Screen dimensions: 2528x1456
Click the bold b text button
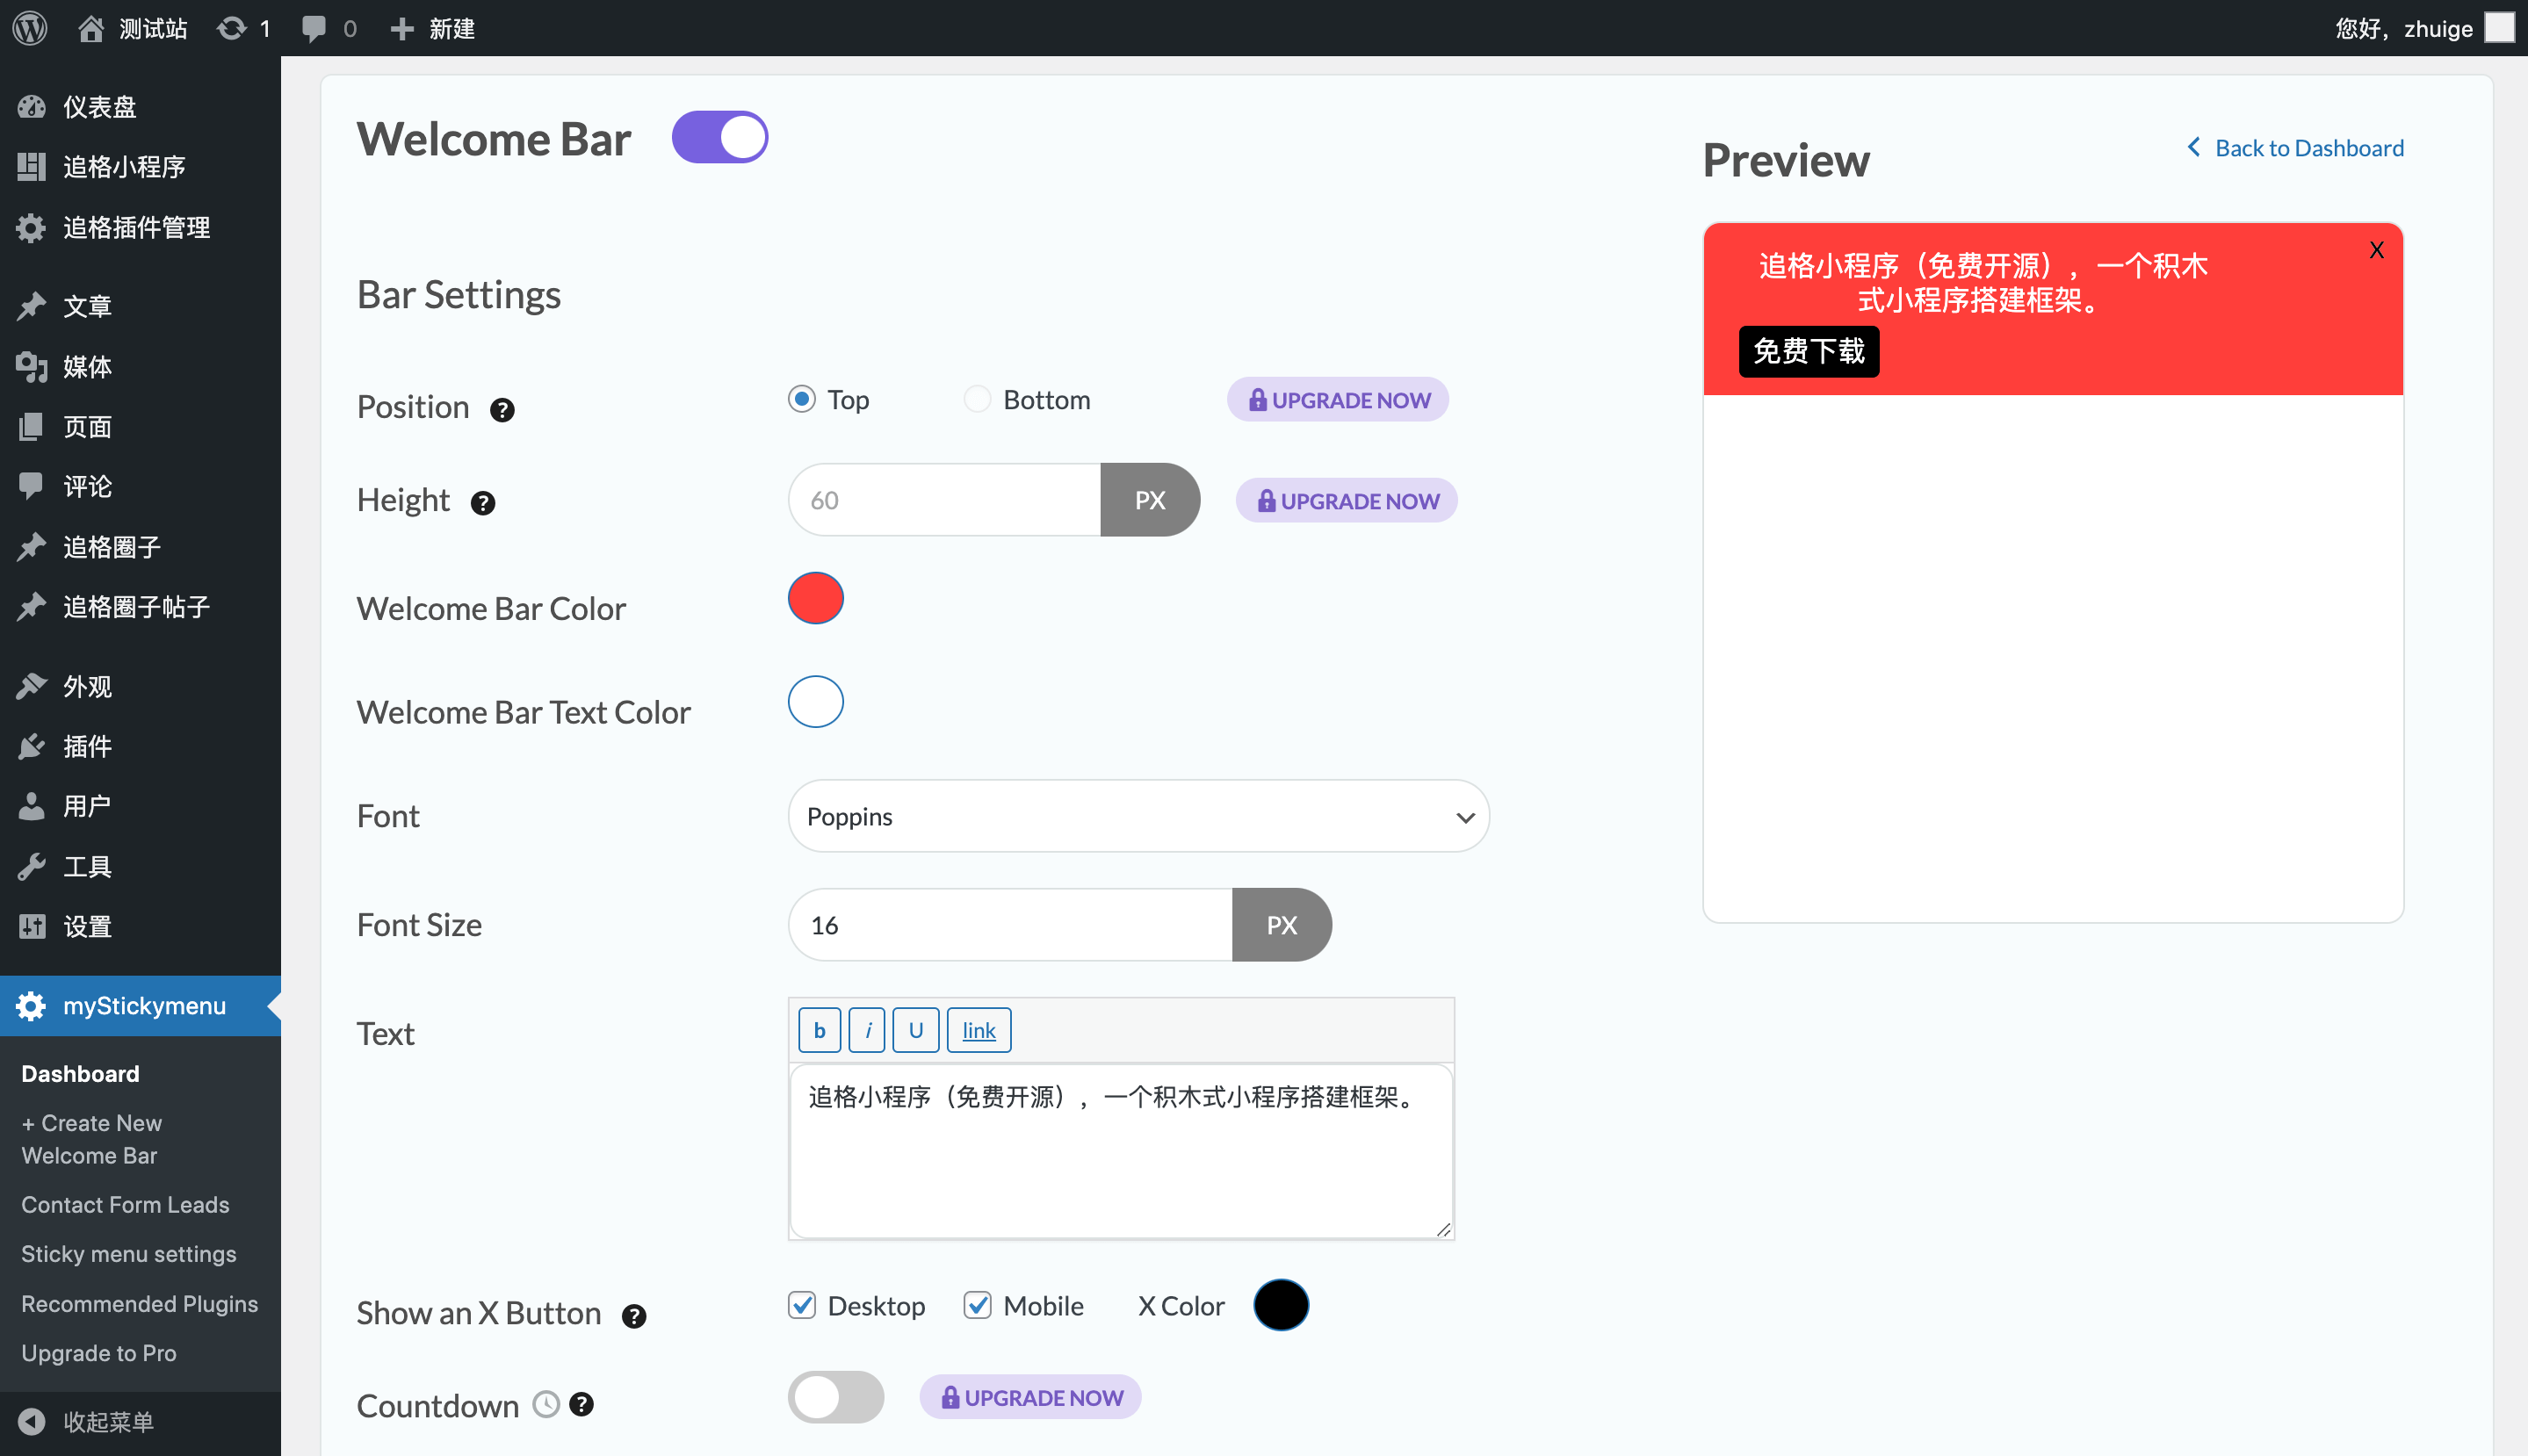pyautogui.click(x=819, y=1030)
